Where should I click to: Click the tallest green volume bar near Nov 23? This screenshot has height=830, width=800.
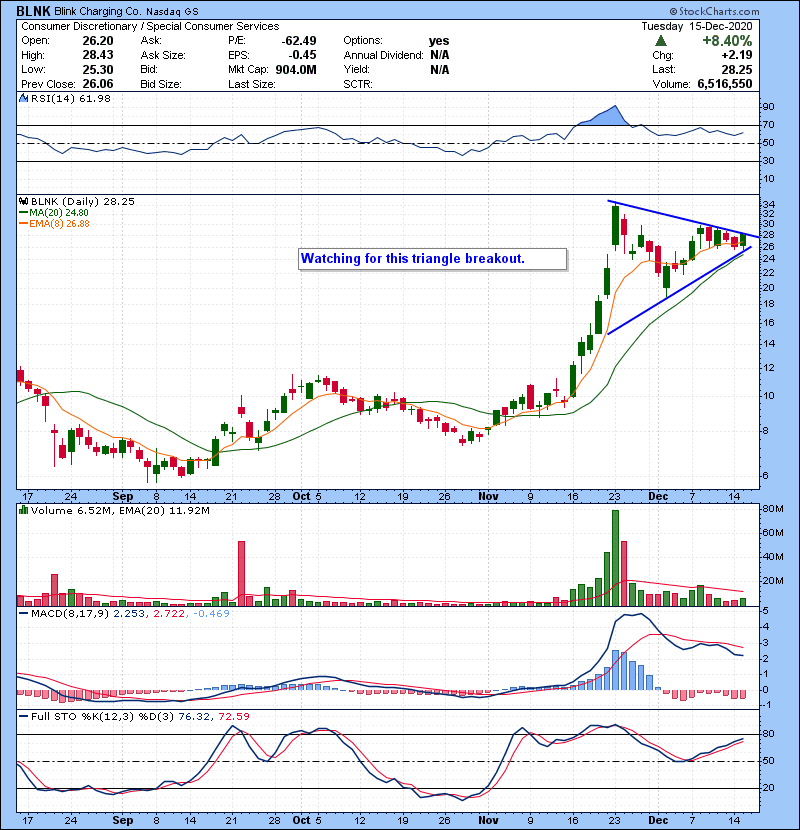click(x=615, y=558)
